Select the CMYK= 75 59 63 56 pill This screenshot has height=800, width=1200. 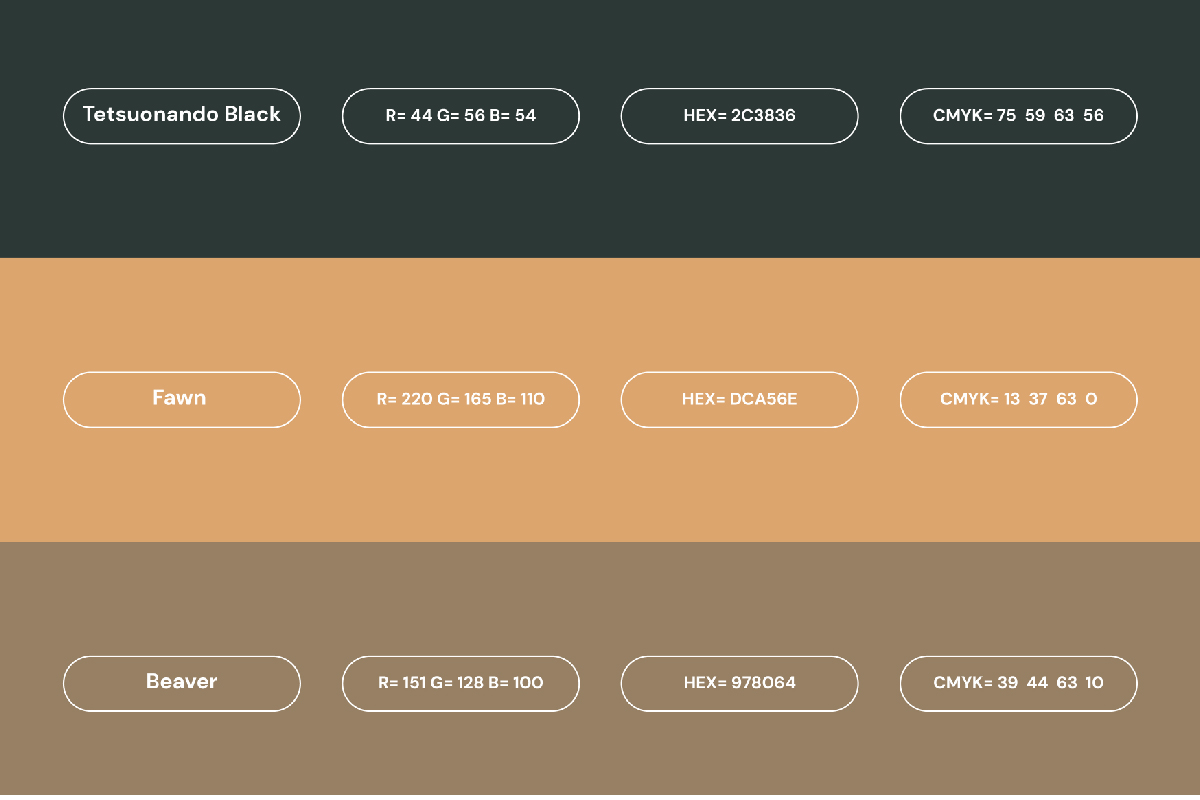pyautogui.click(x=1018, y=116)
